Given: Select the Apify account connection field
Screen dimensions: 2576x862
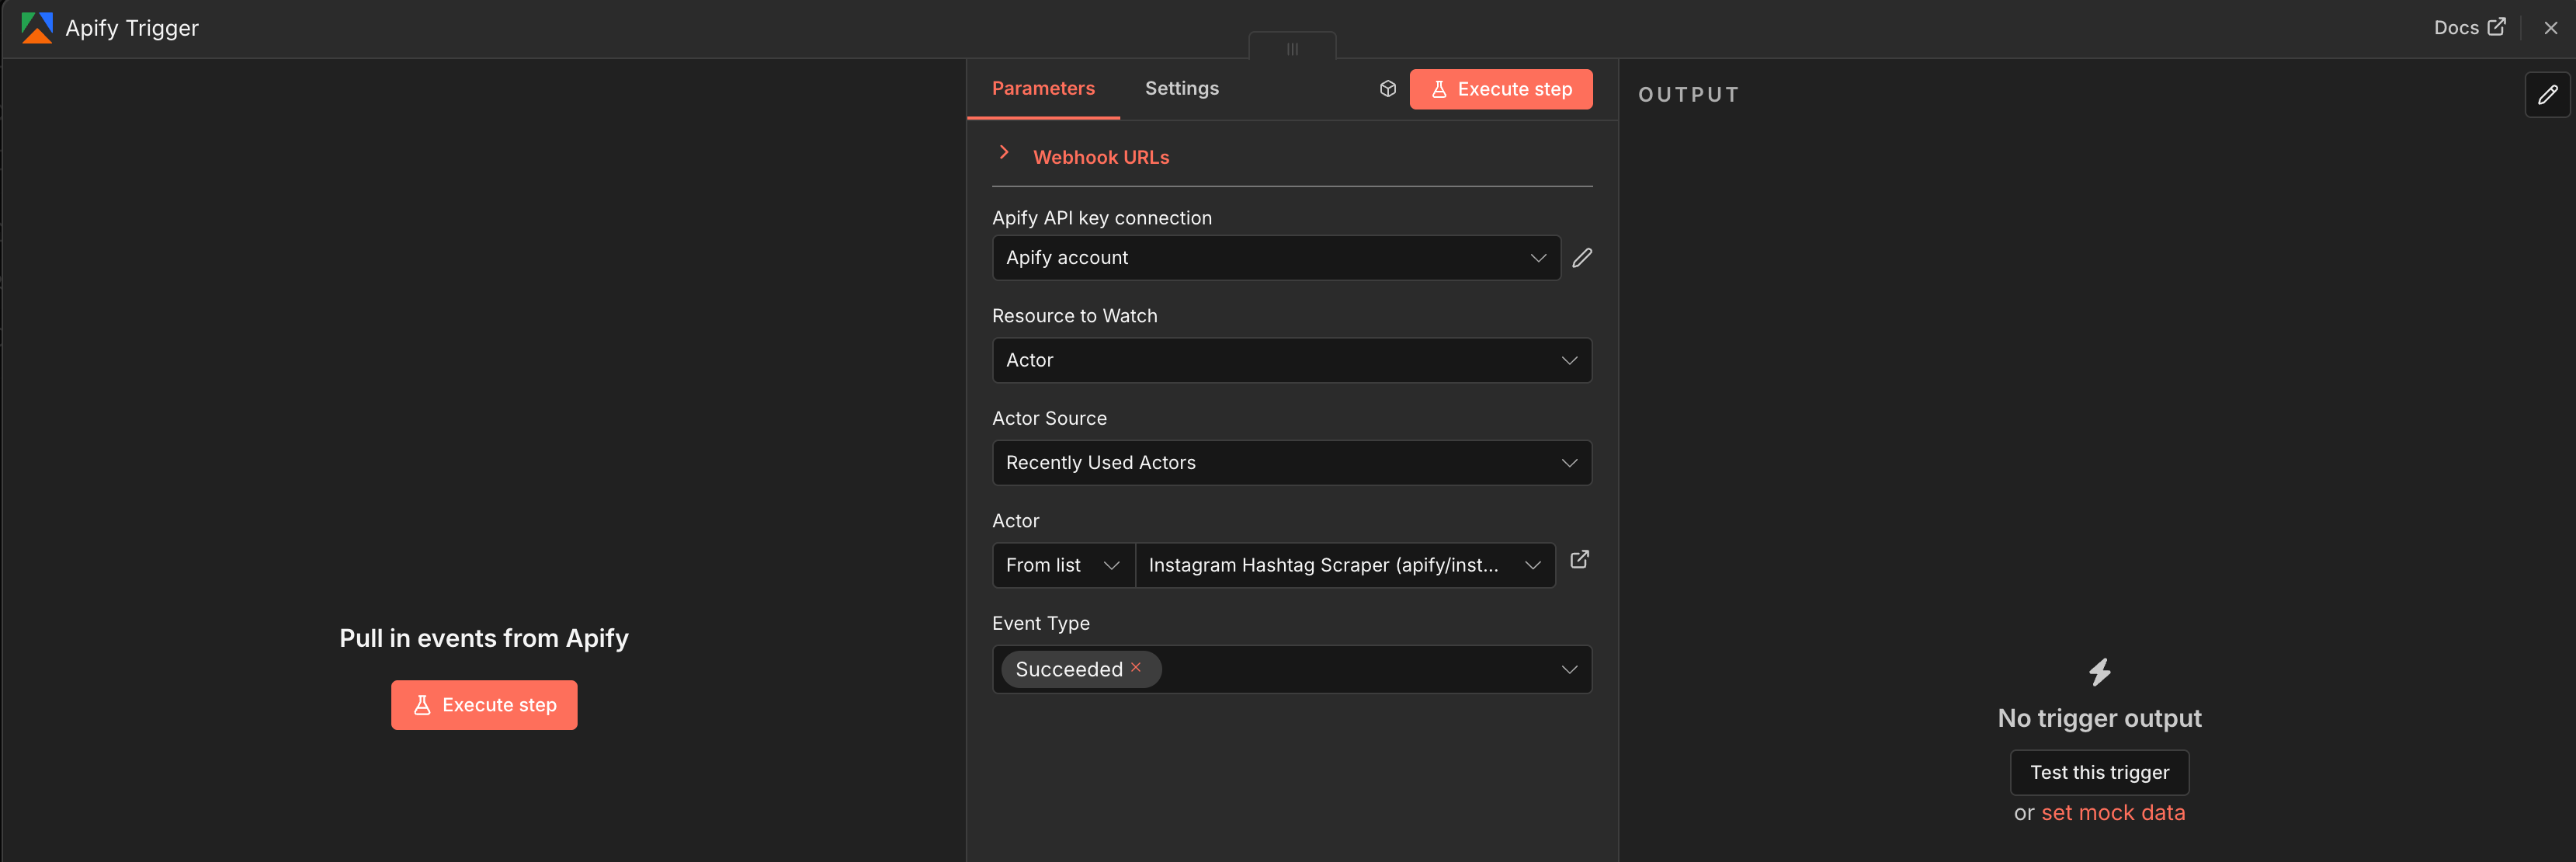Looking at the screenshot, I should pos(1274,257).
